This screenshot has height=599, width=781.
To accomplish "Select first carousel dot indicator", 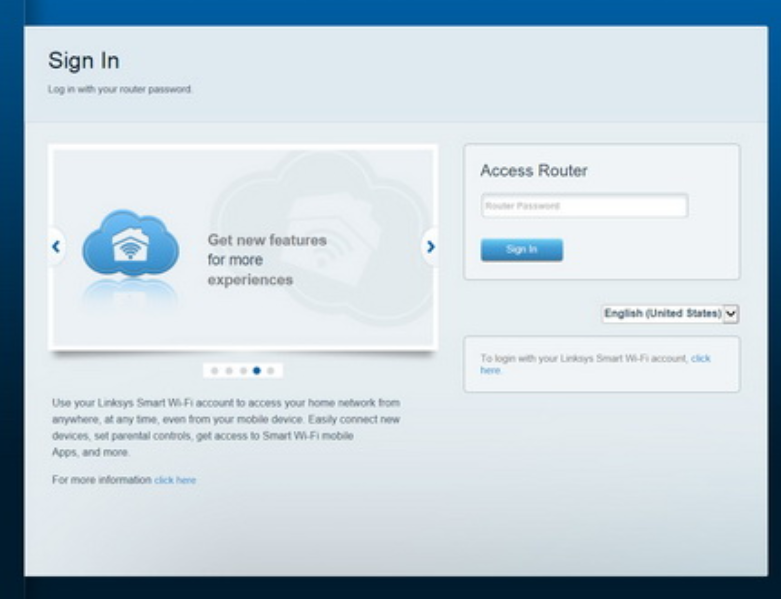I will pos(215,370).
